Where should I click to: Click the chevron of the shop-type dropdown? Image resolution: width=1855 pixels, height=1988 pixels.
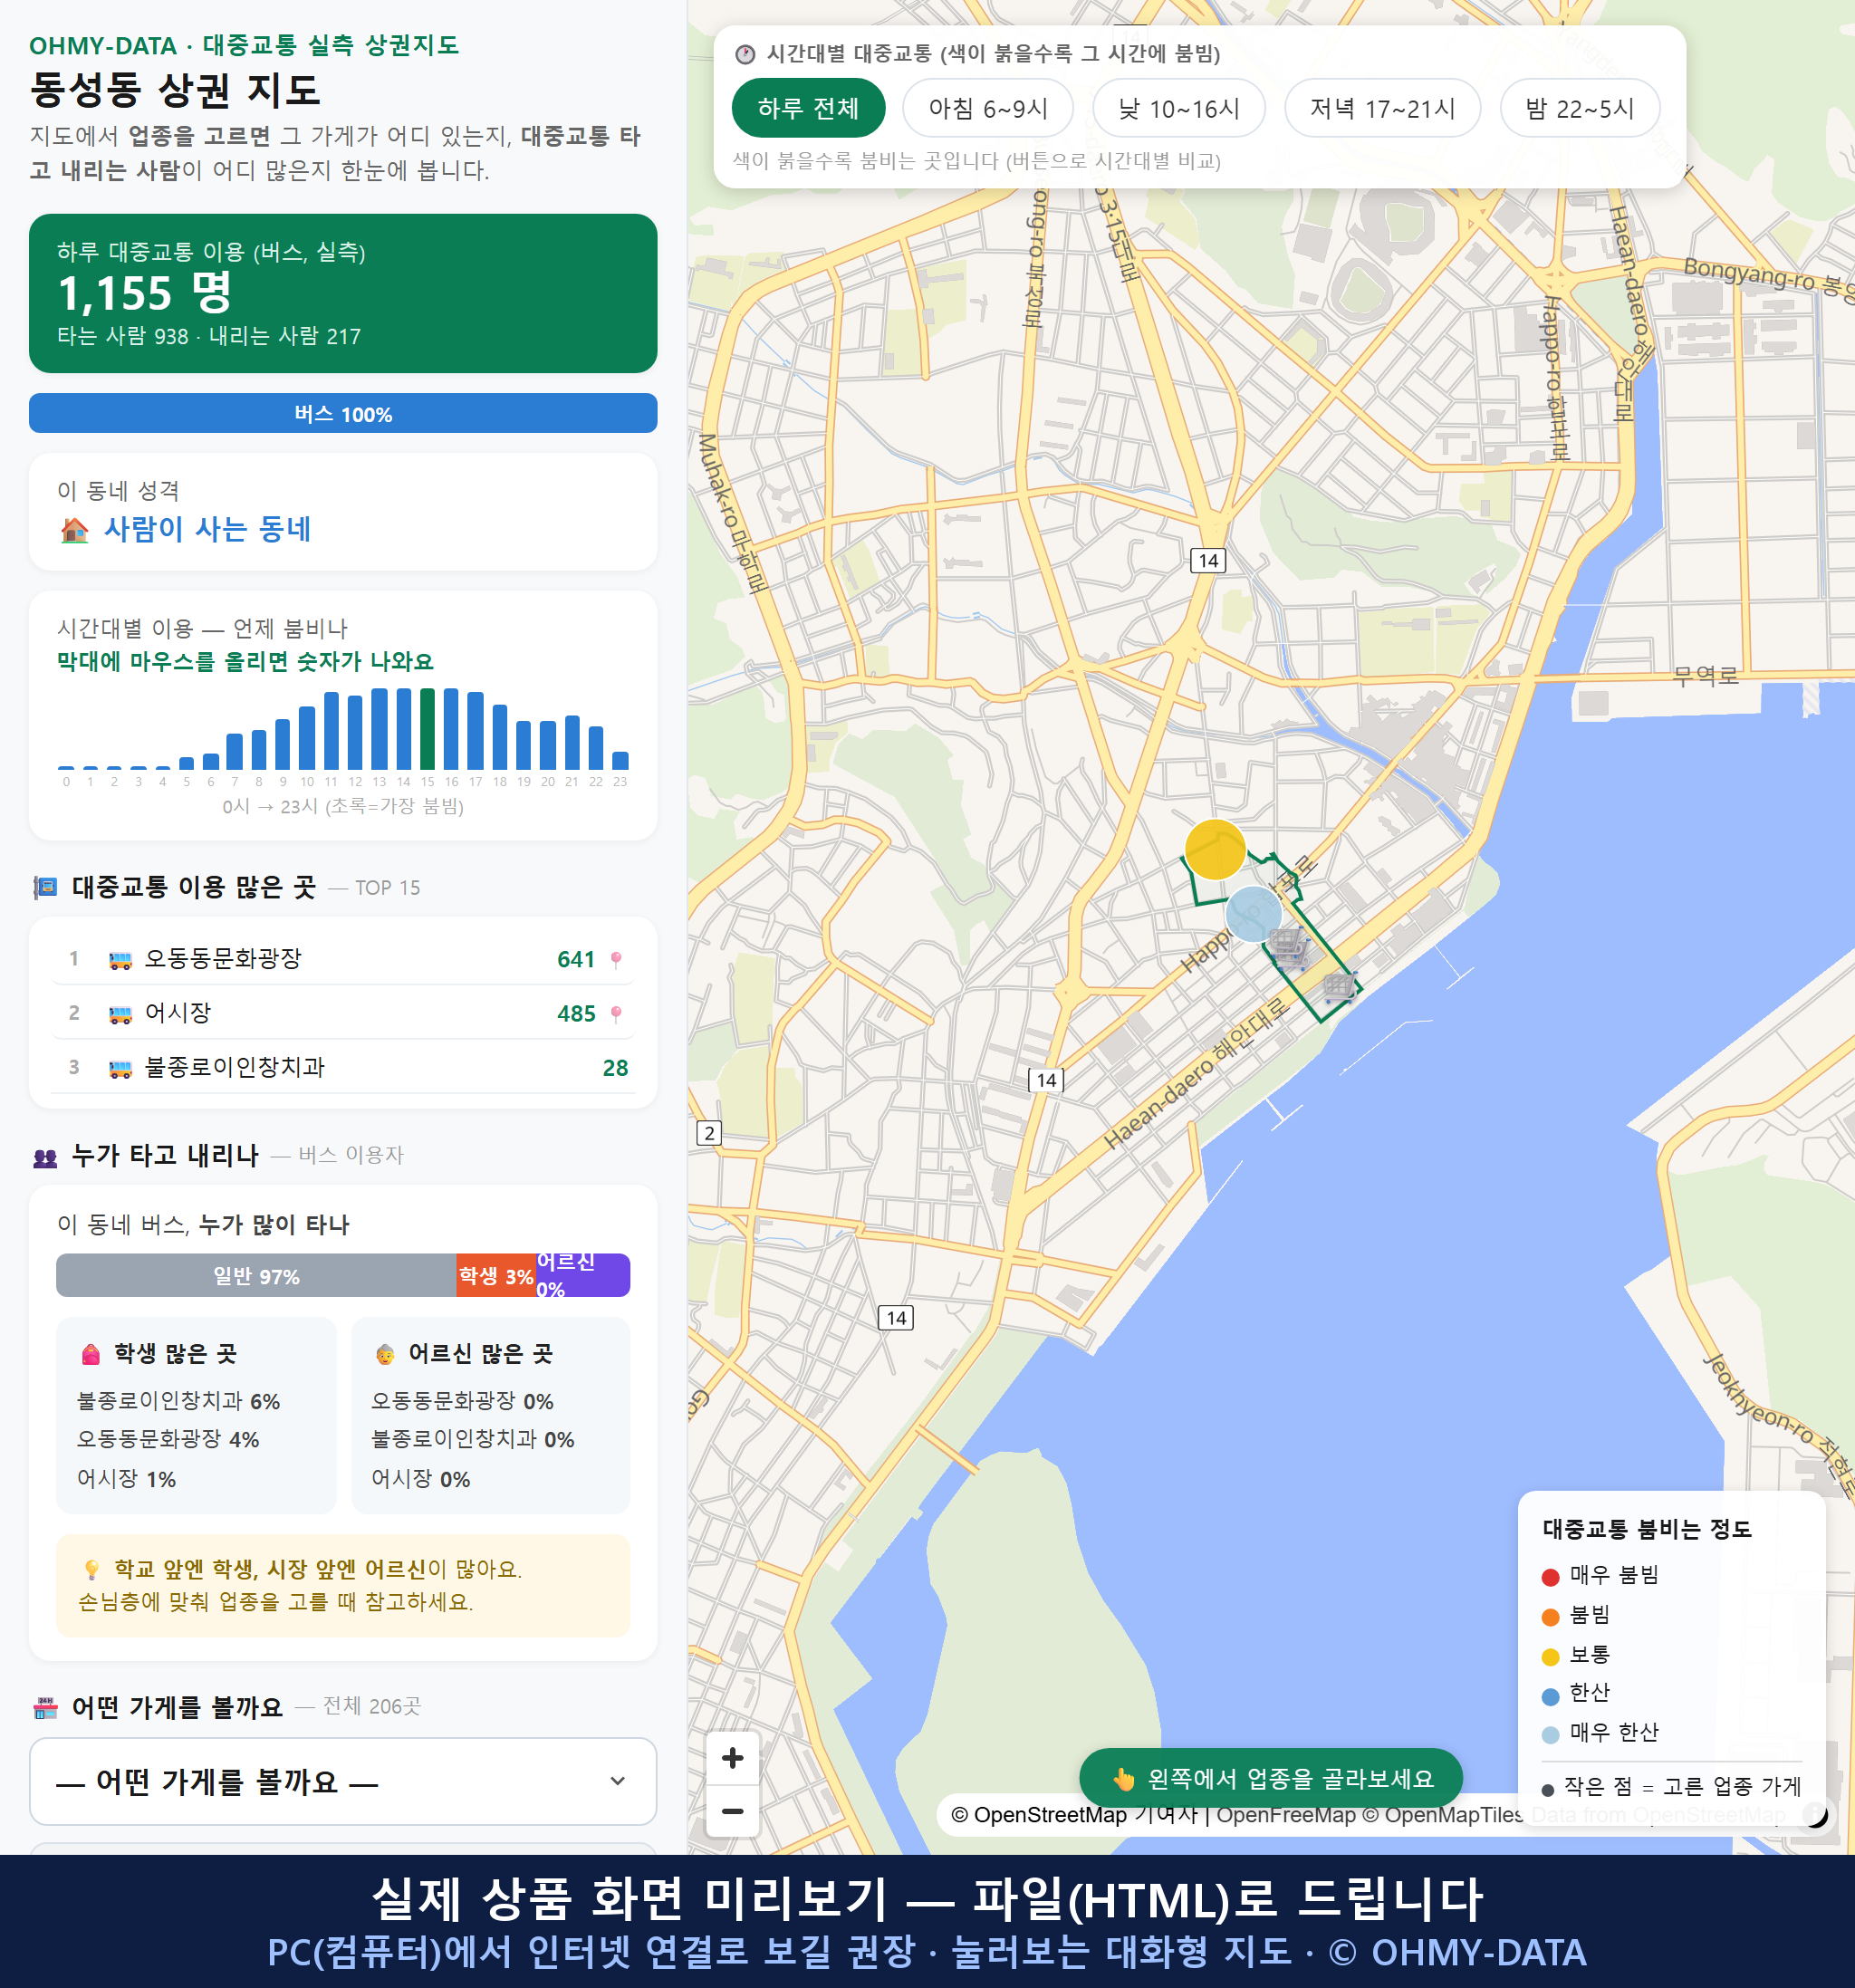pyautogui.click(x=618, y=1781)
